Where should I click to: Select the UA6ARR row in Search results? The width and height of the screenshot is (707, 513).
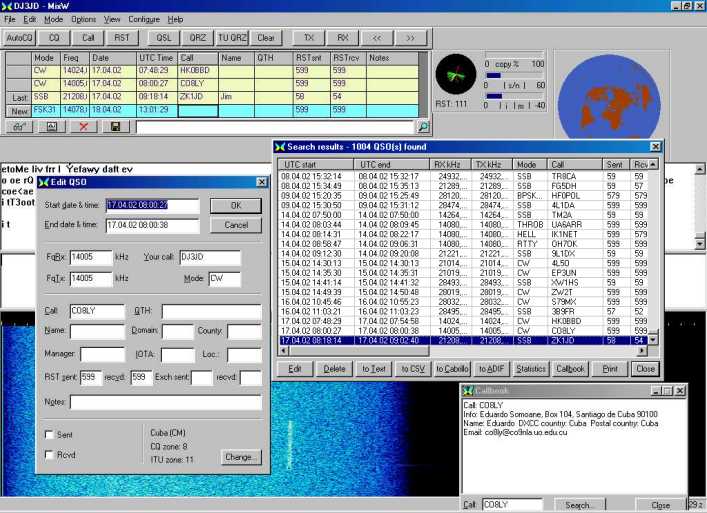463,224
